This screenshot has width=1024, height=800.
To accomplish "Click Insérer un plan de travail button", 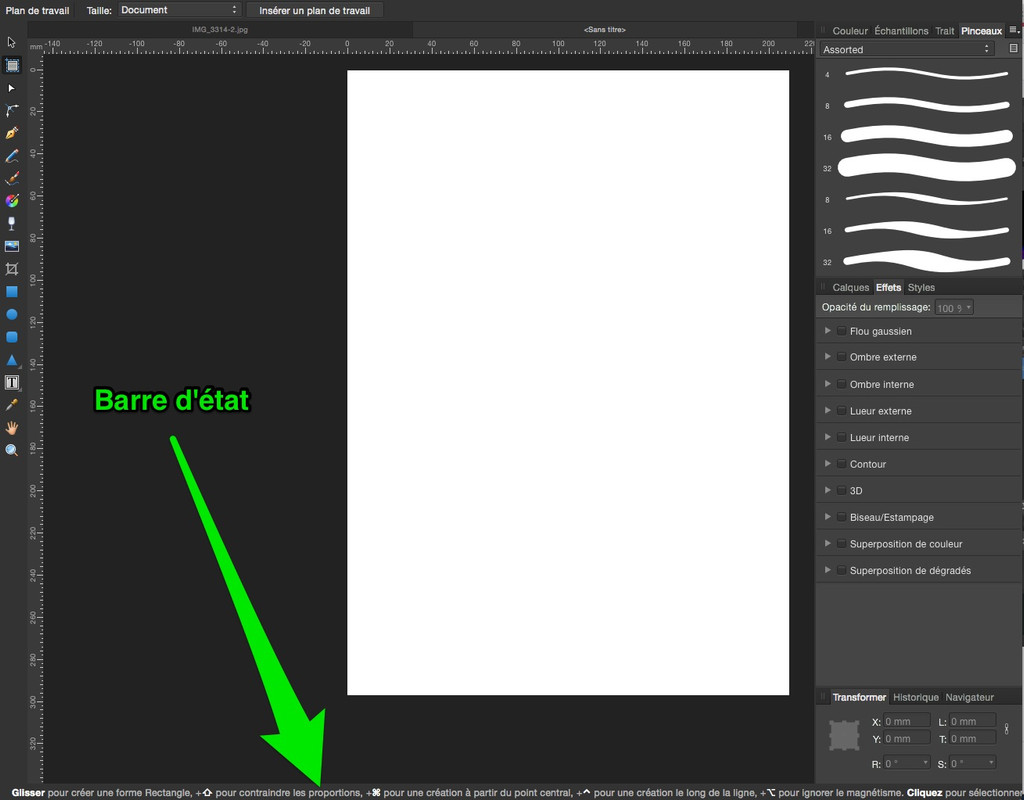I will click(x=314, y=10).
